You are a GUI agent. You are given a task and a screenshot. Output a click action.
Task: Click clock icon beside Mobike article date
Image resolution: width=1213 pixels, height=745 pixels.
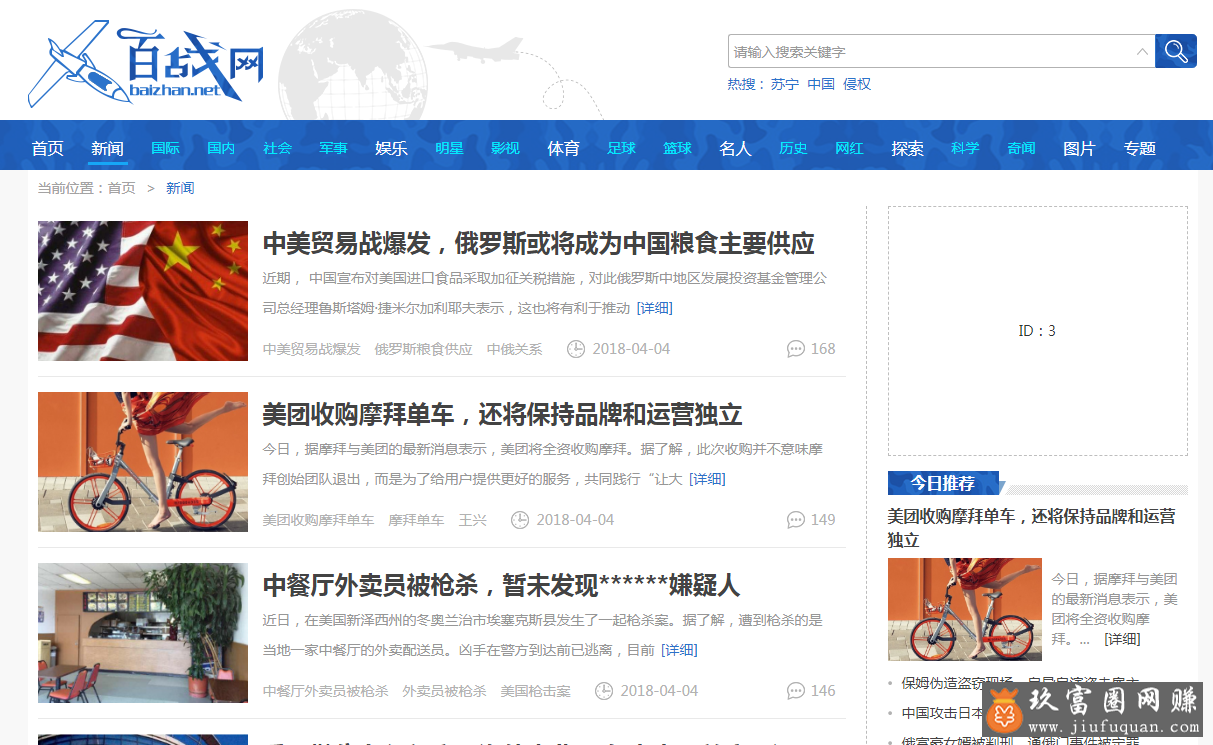point(520,520)
